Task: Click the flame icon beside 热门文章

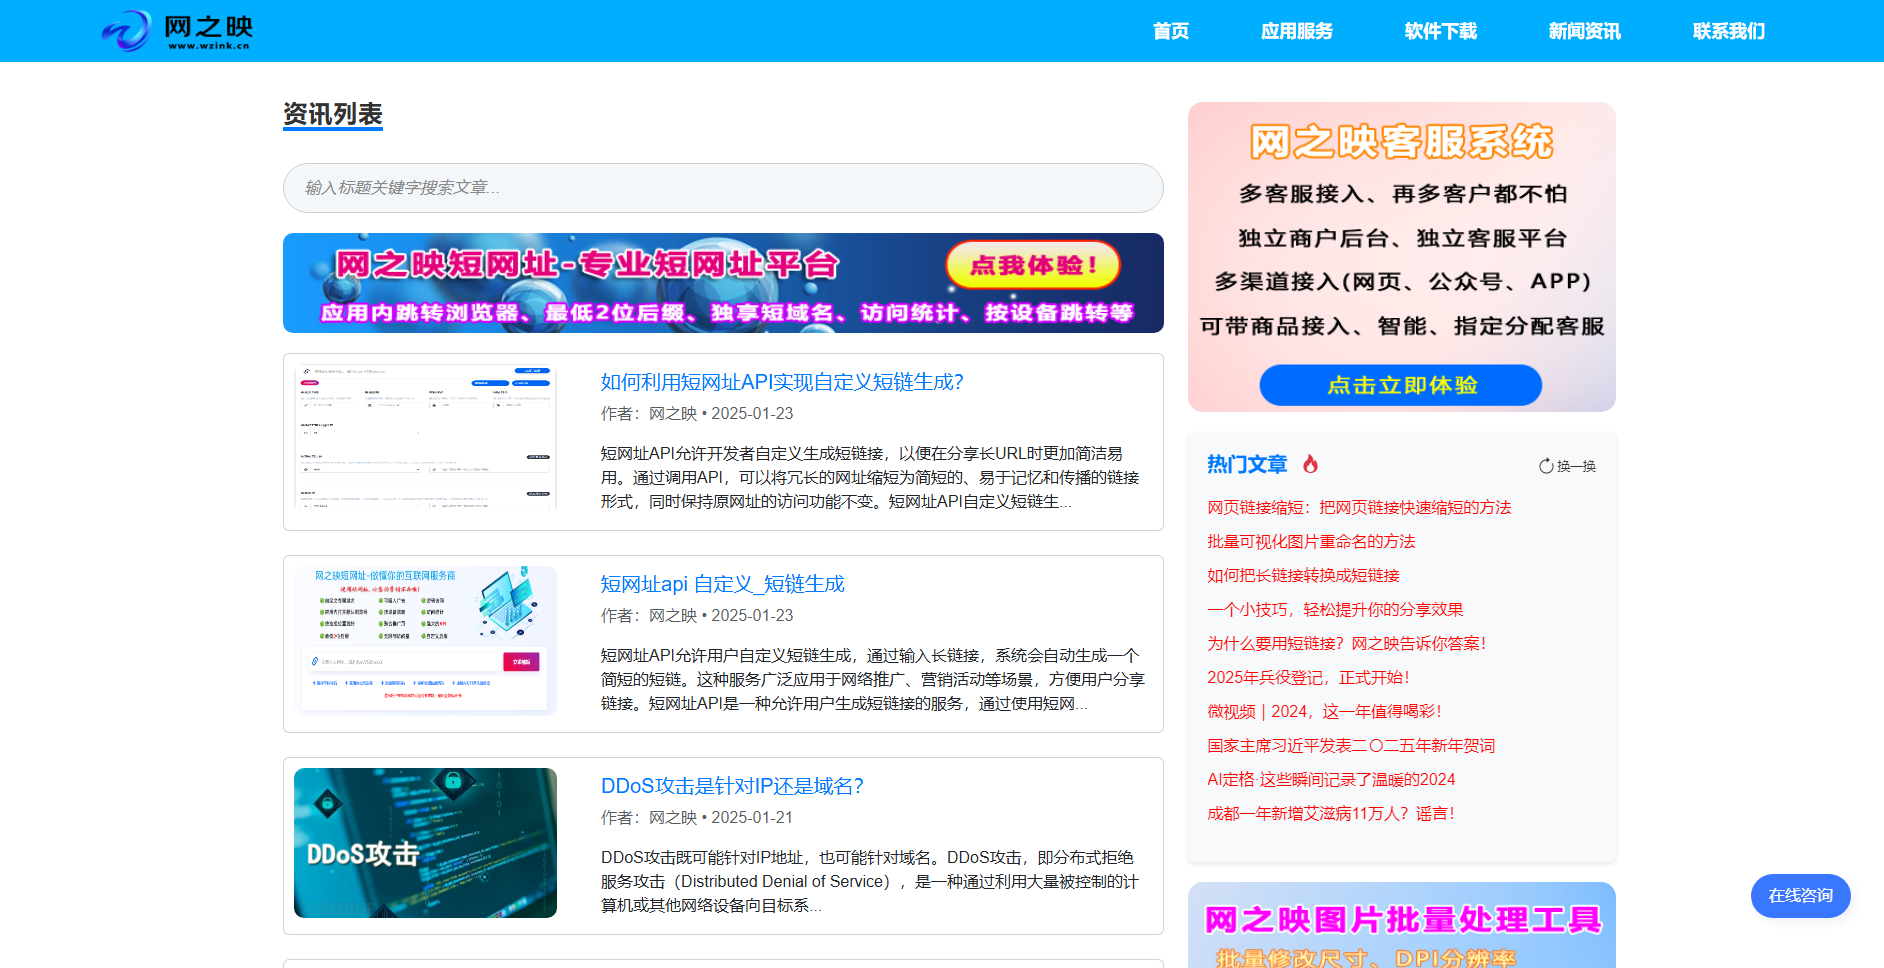Action: (1310, 464)
